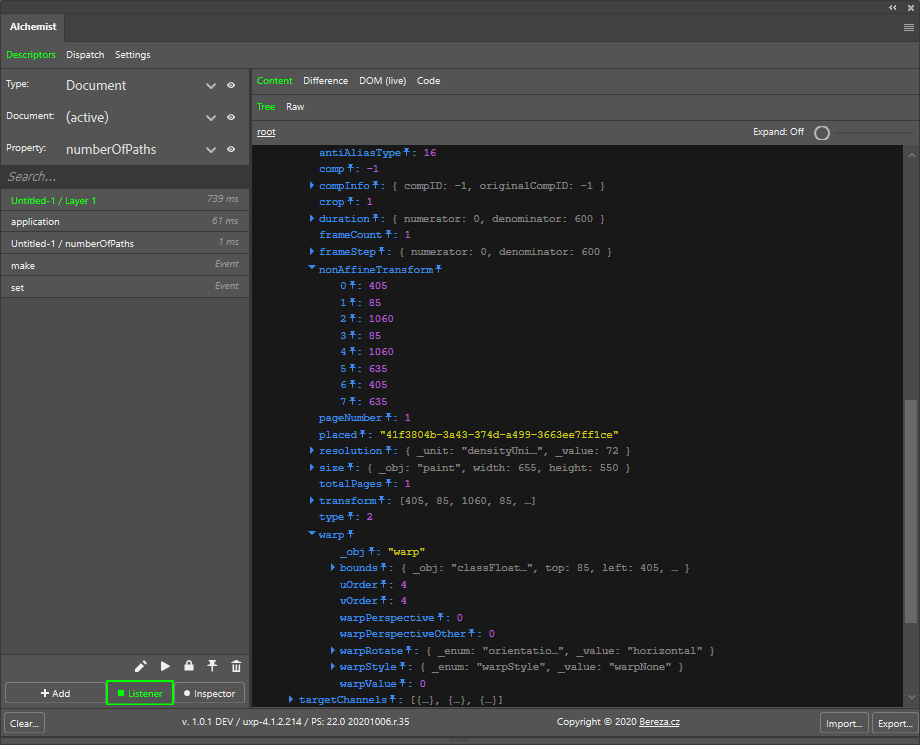Open the Difference tab
Image resolution: width=920 pixels, height=745 pixels.
point(327,80)
